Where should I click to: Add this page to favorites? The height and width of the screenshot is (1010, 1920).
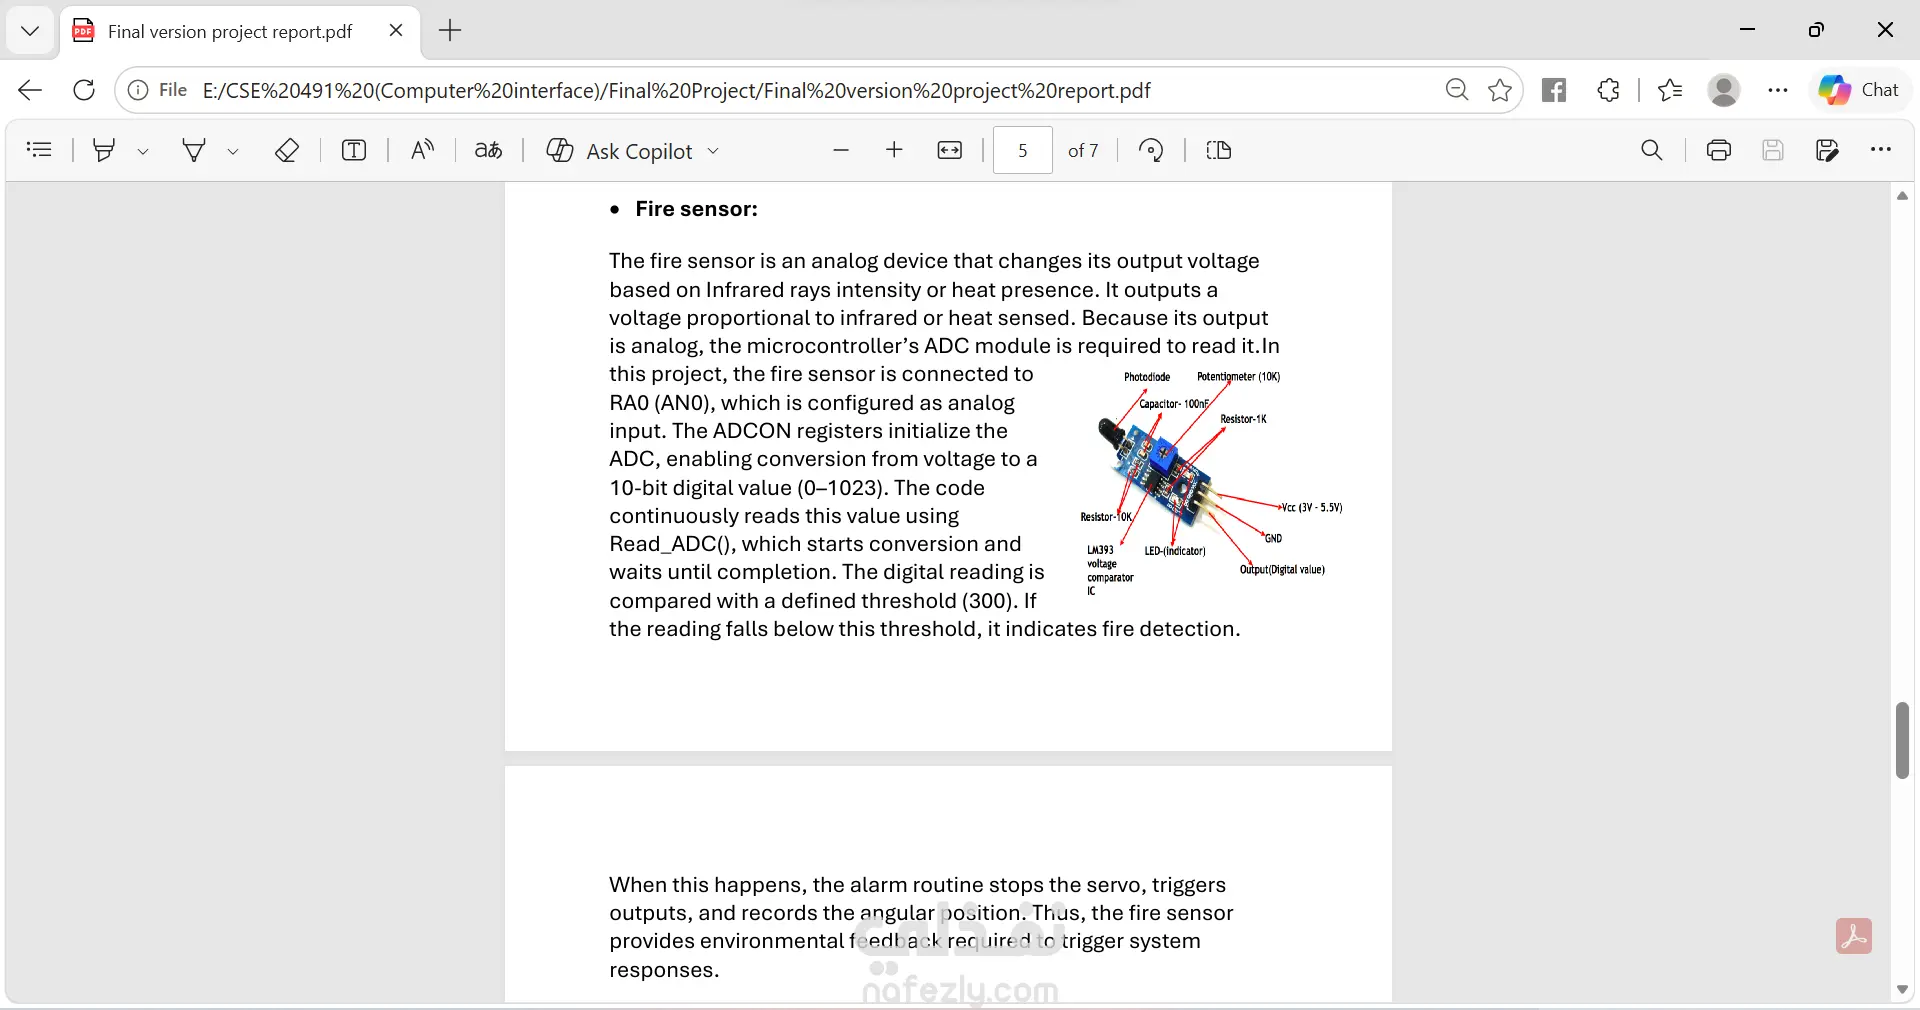pos(1500,90)
